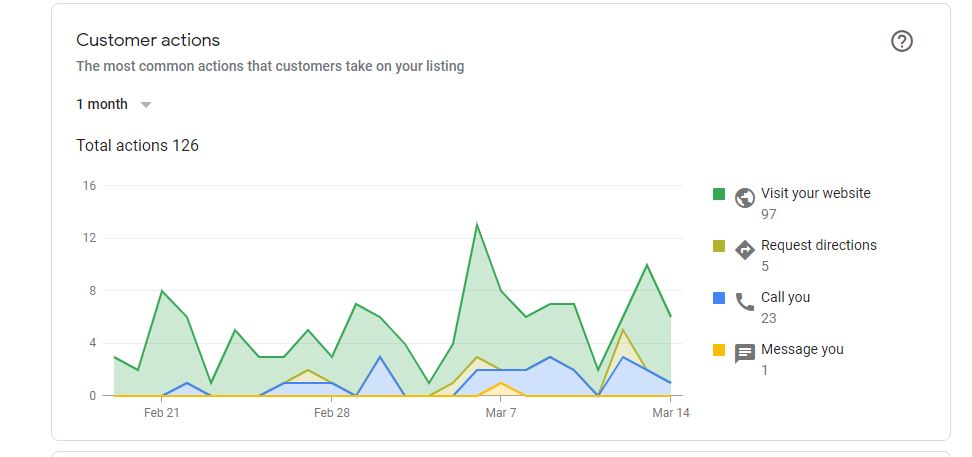Click the dropdown arrow beside 1 month

[x=145, y=104]
